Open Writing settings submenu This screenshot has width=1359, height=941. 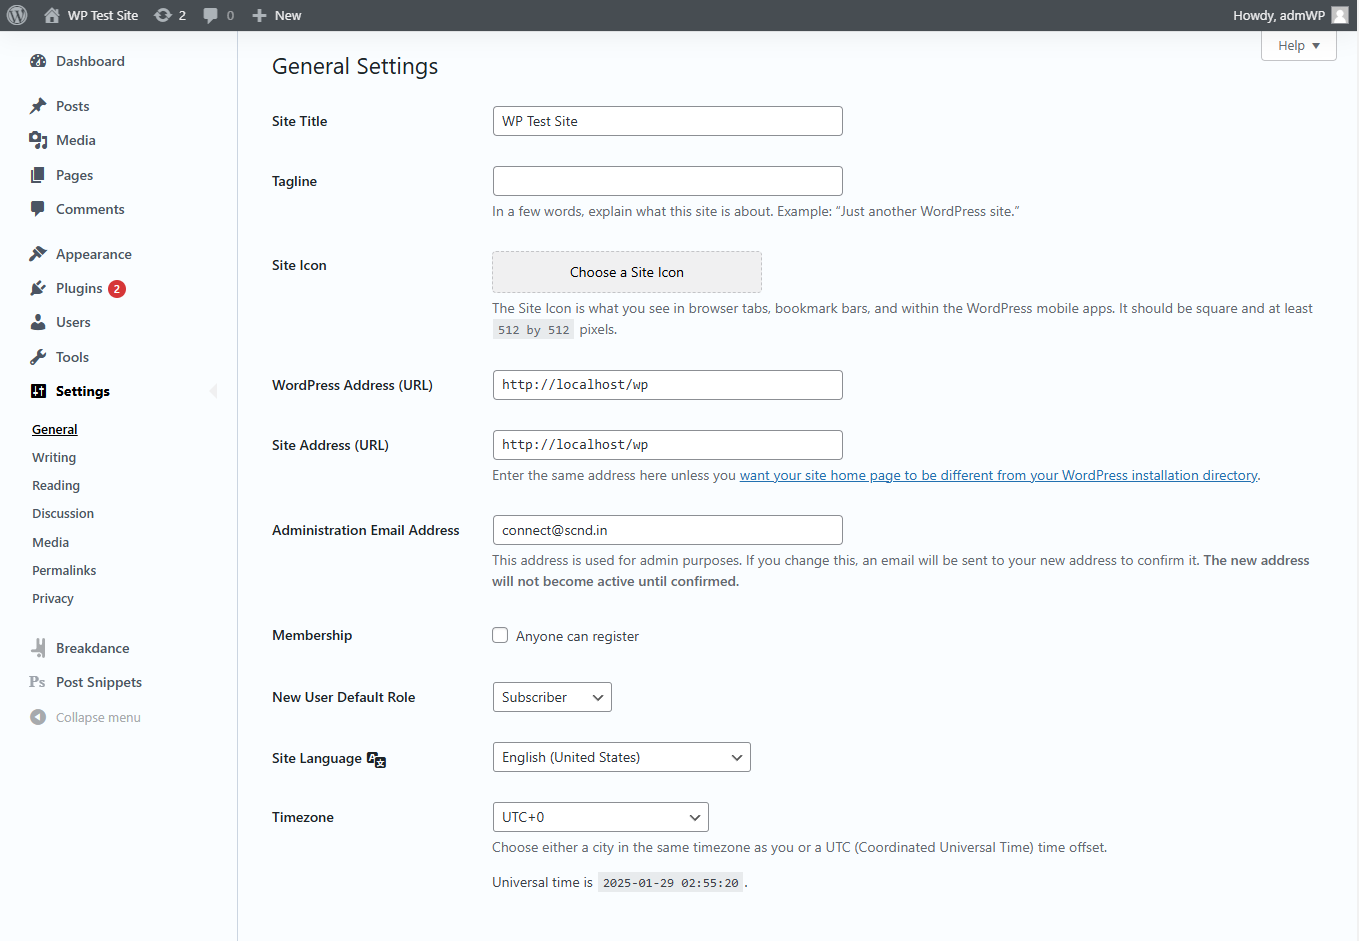(54, 457)
